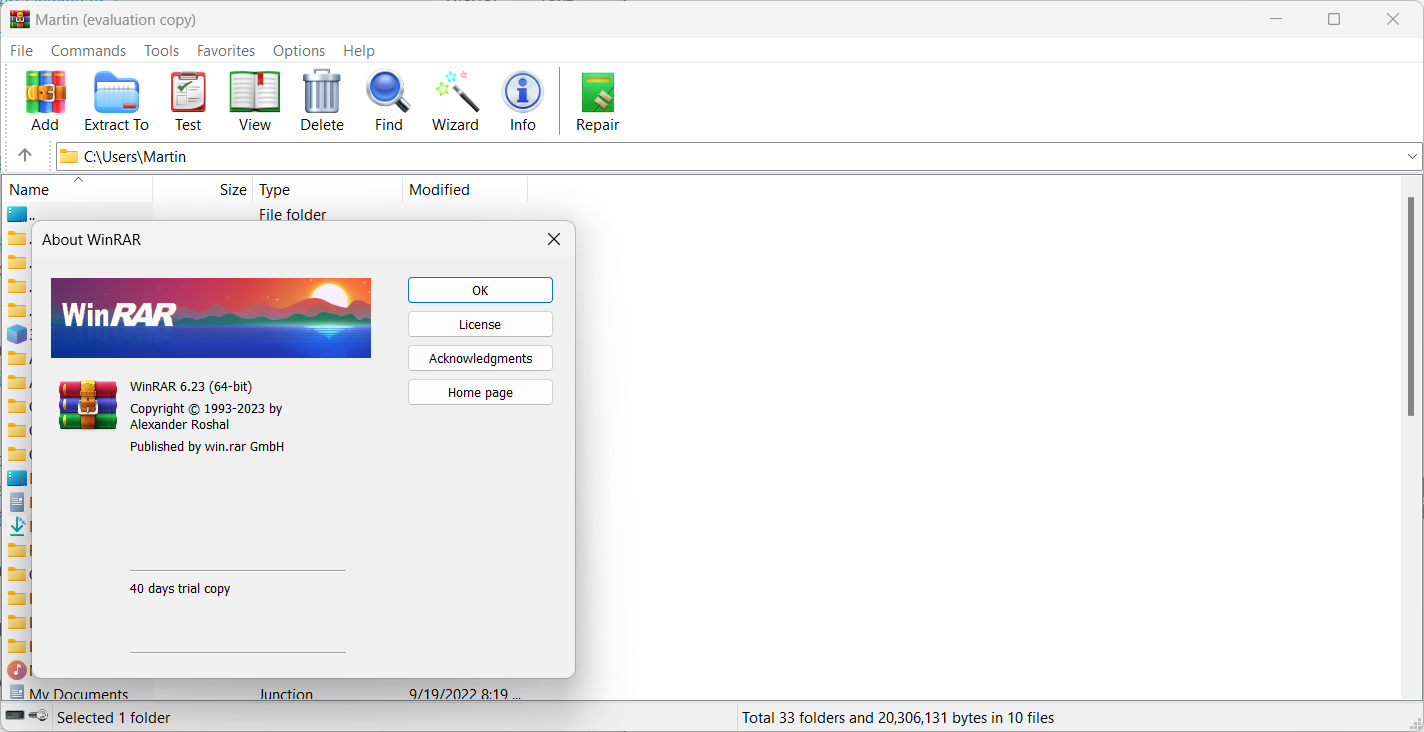
Task: Launch the Wizard tool
Action: point(455,100)
